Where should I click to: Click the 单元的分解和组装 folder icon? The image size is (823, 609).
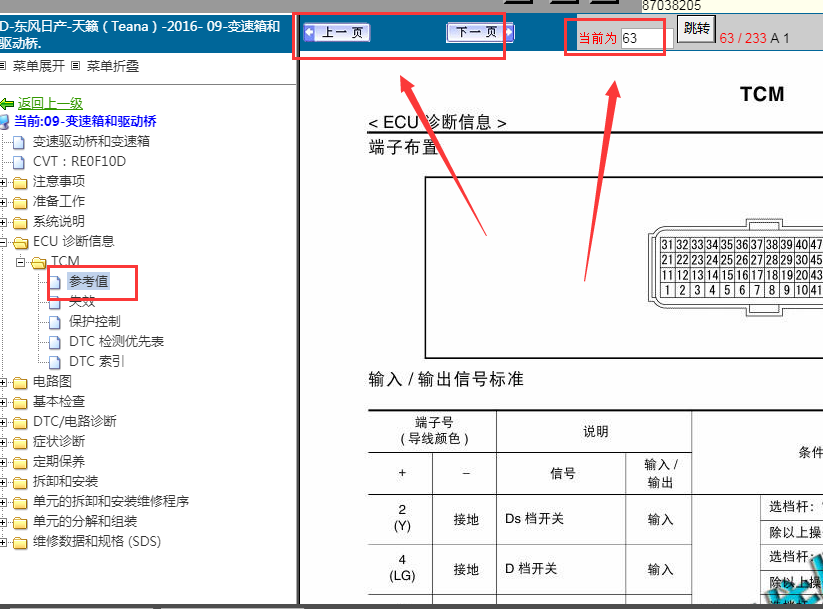(x=20, y=522)
